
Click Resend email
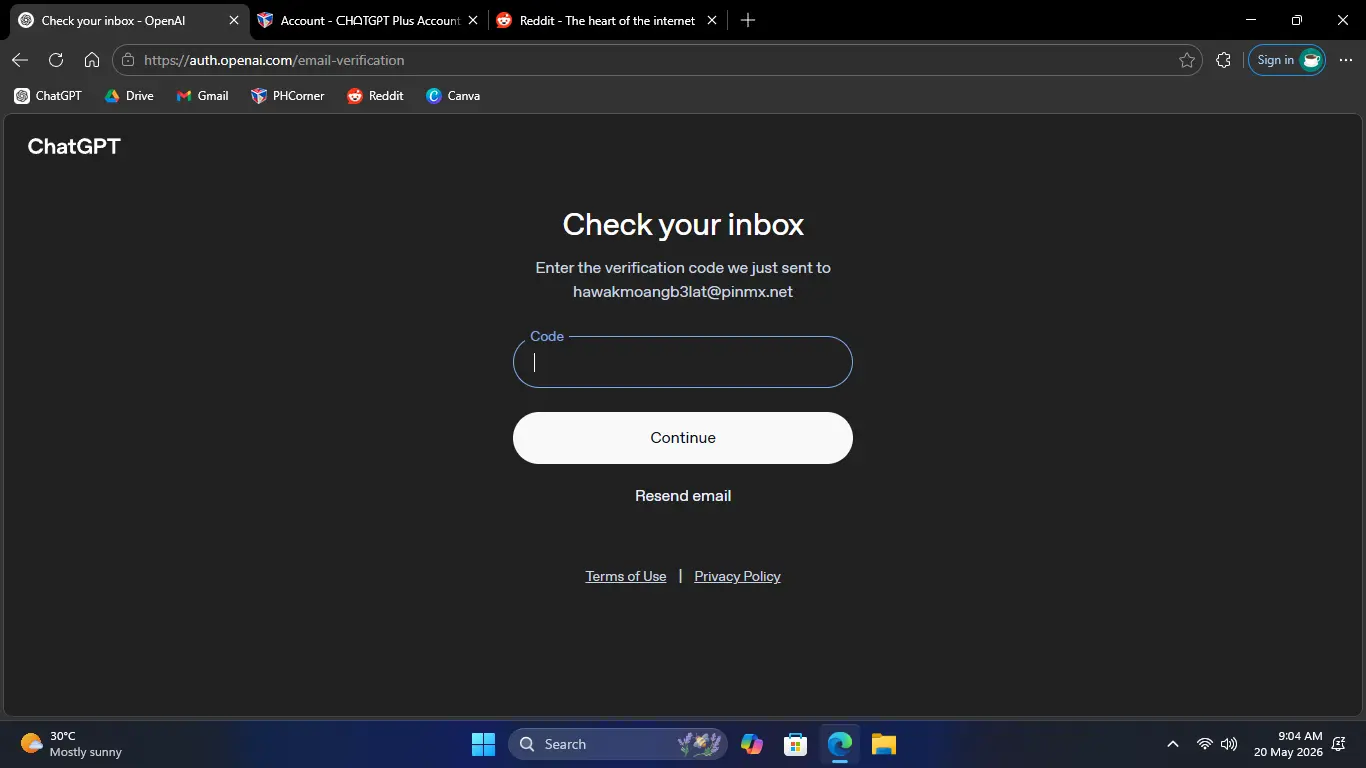pos(683,496)
